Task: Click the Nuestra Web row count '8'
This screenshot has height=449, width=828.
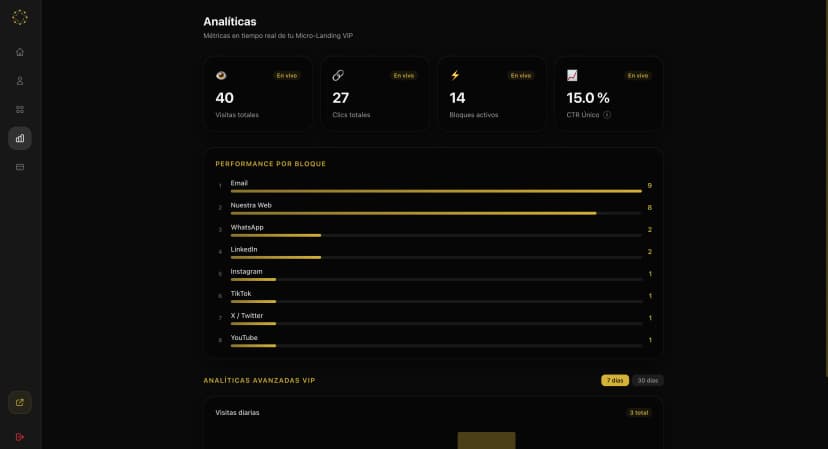Action: coord(650,208)
